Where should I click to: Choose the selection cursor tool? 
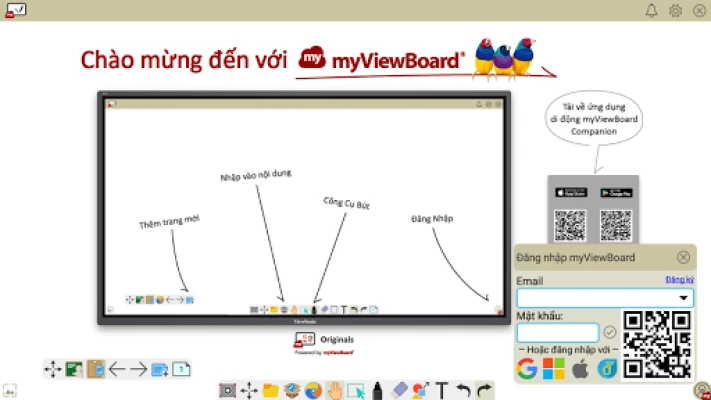click(x=356, y=390)
